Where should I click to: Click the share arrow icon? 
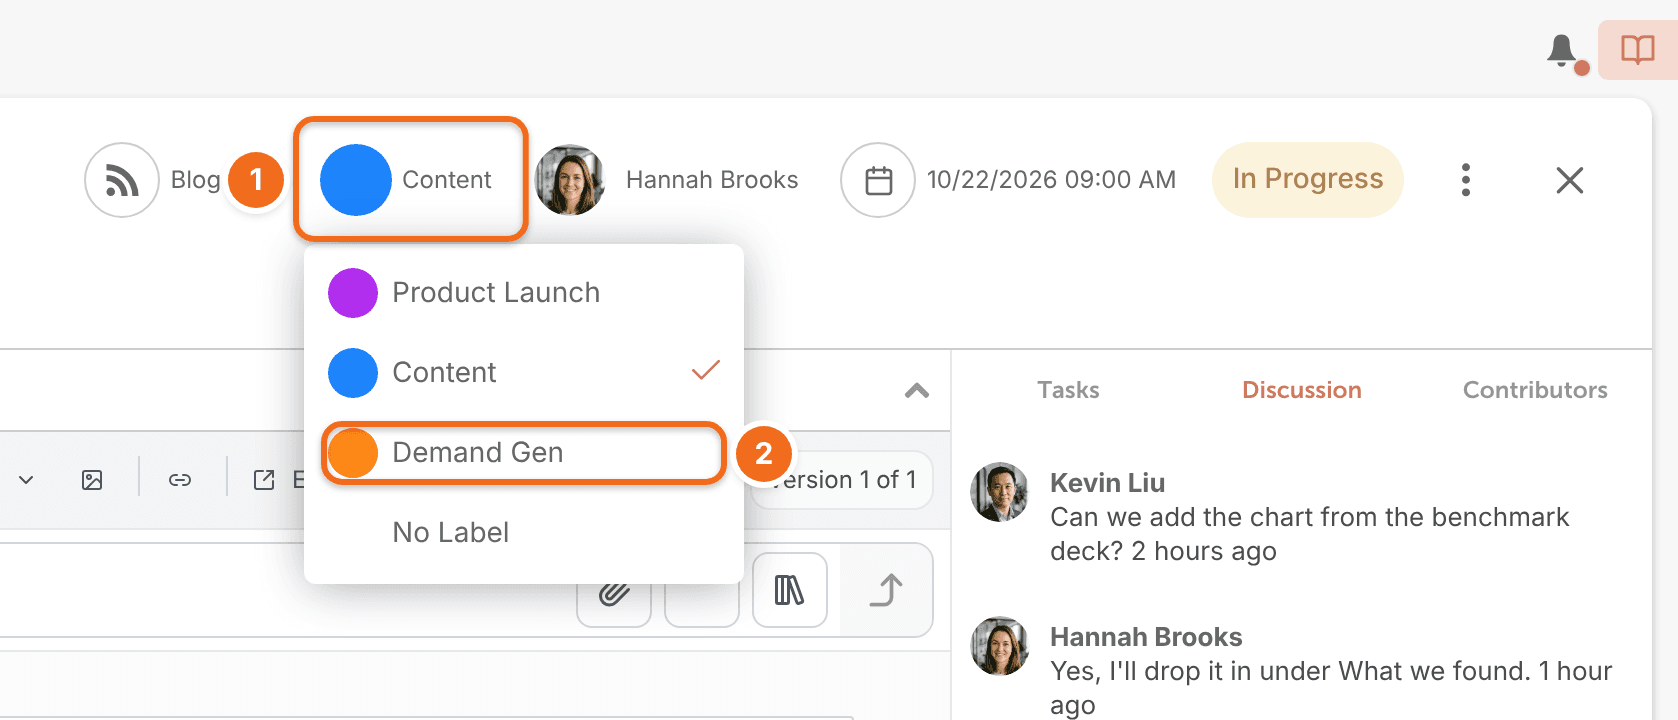coord(886,590)
